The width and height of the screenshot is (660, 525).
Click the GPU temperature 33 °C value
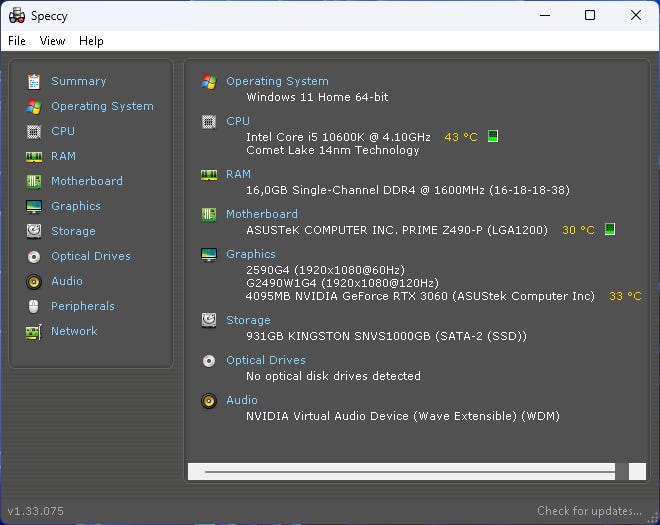pyautogui.click(x=625, y=296)
